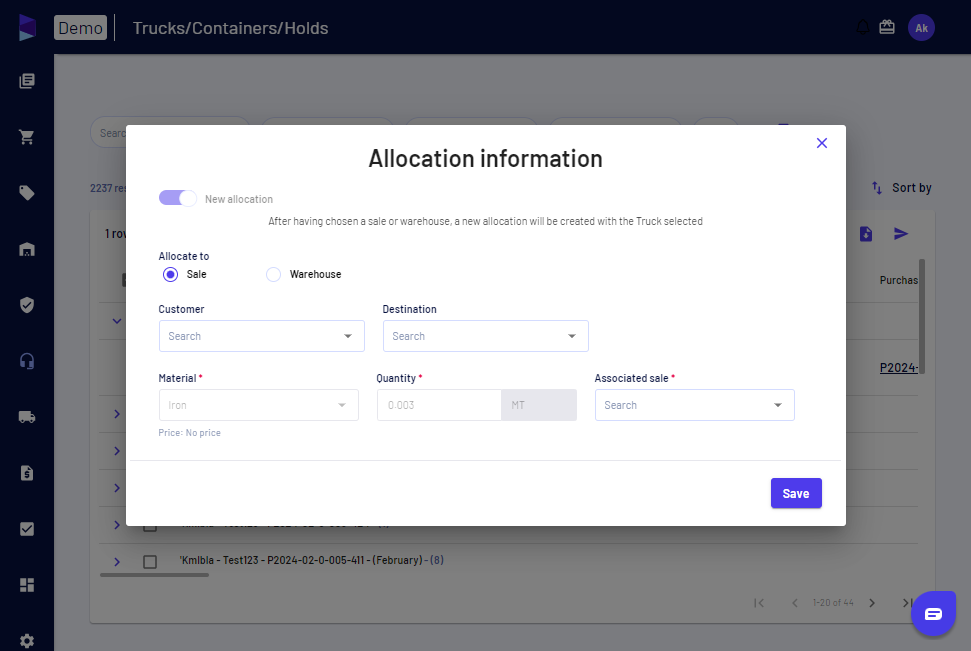Screen dimensions: 971x651
Task: Open the shopping cart sidebar icon
Action: pyautogui.click(x=27, y=137)
